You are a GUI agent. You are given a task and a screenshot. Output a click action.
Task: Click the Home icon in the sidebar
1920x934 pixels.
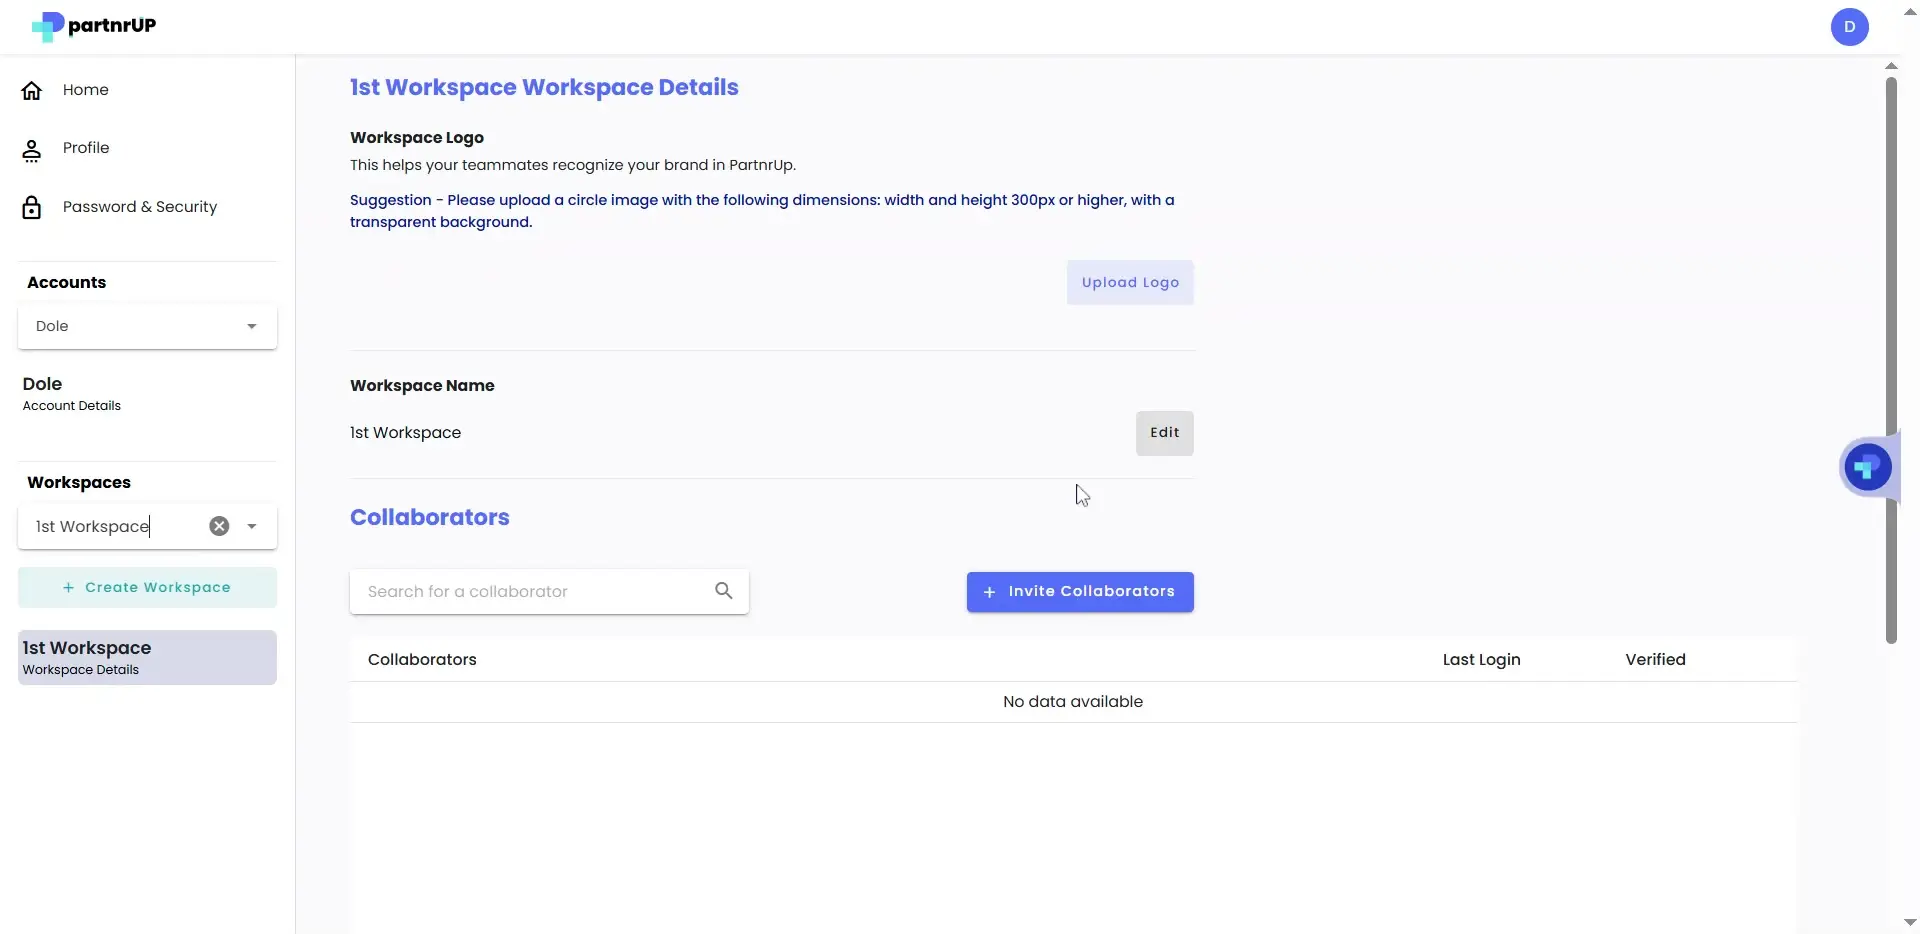tap(32, 89)
